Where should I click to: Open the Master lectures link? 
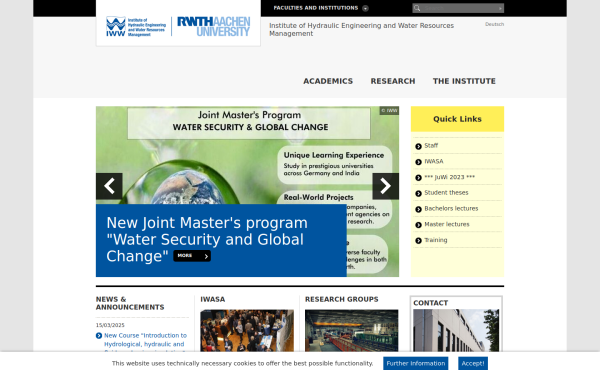tap(447, 224)
